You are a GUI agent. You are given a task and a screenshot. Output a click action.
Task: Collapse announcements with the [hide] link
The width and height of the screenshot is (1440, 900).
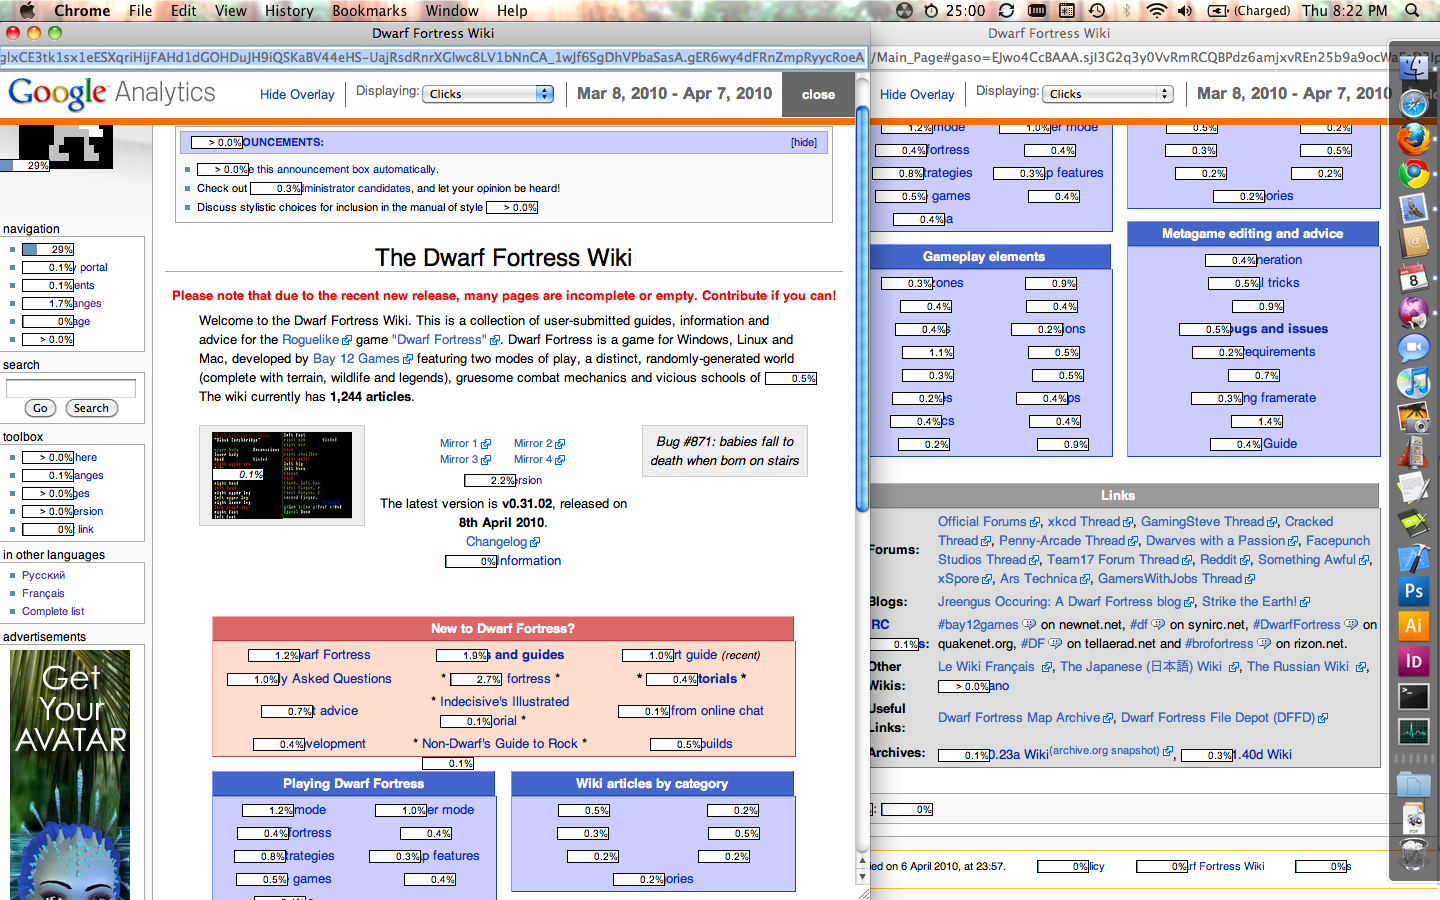pos(804,142)
